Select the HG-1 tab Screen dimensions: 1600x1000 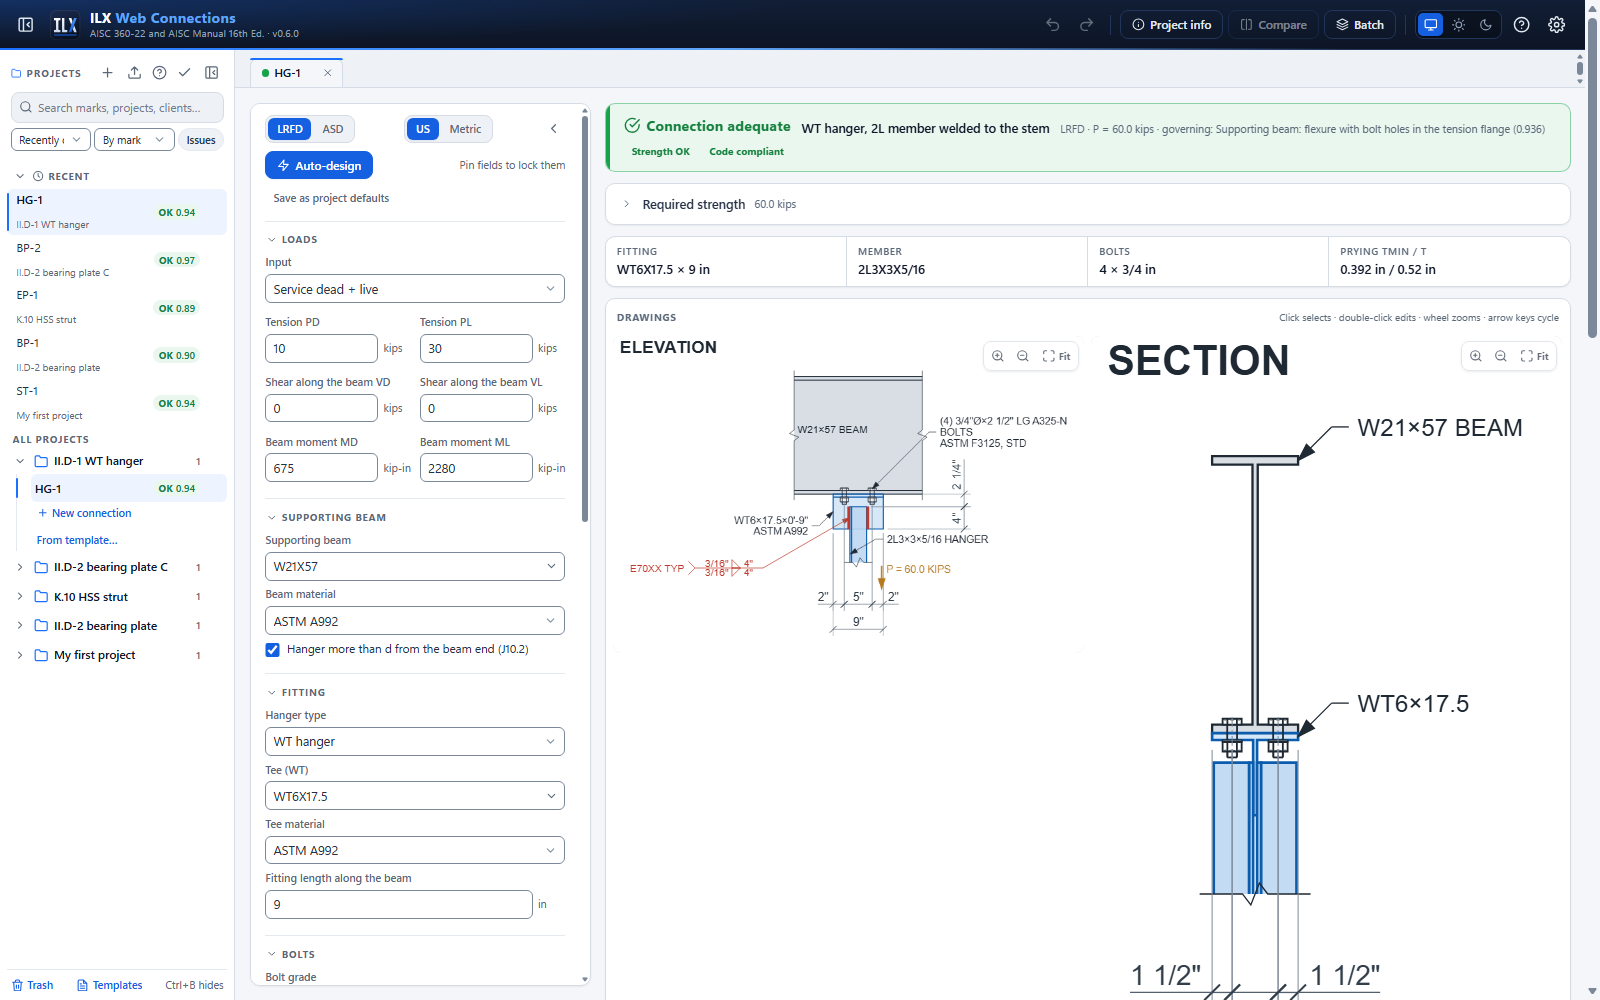(288, 73)
